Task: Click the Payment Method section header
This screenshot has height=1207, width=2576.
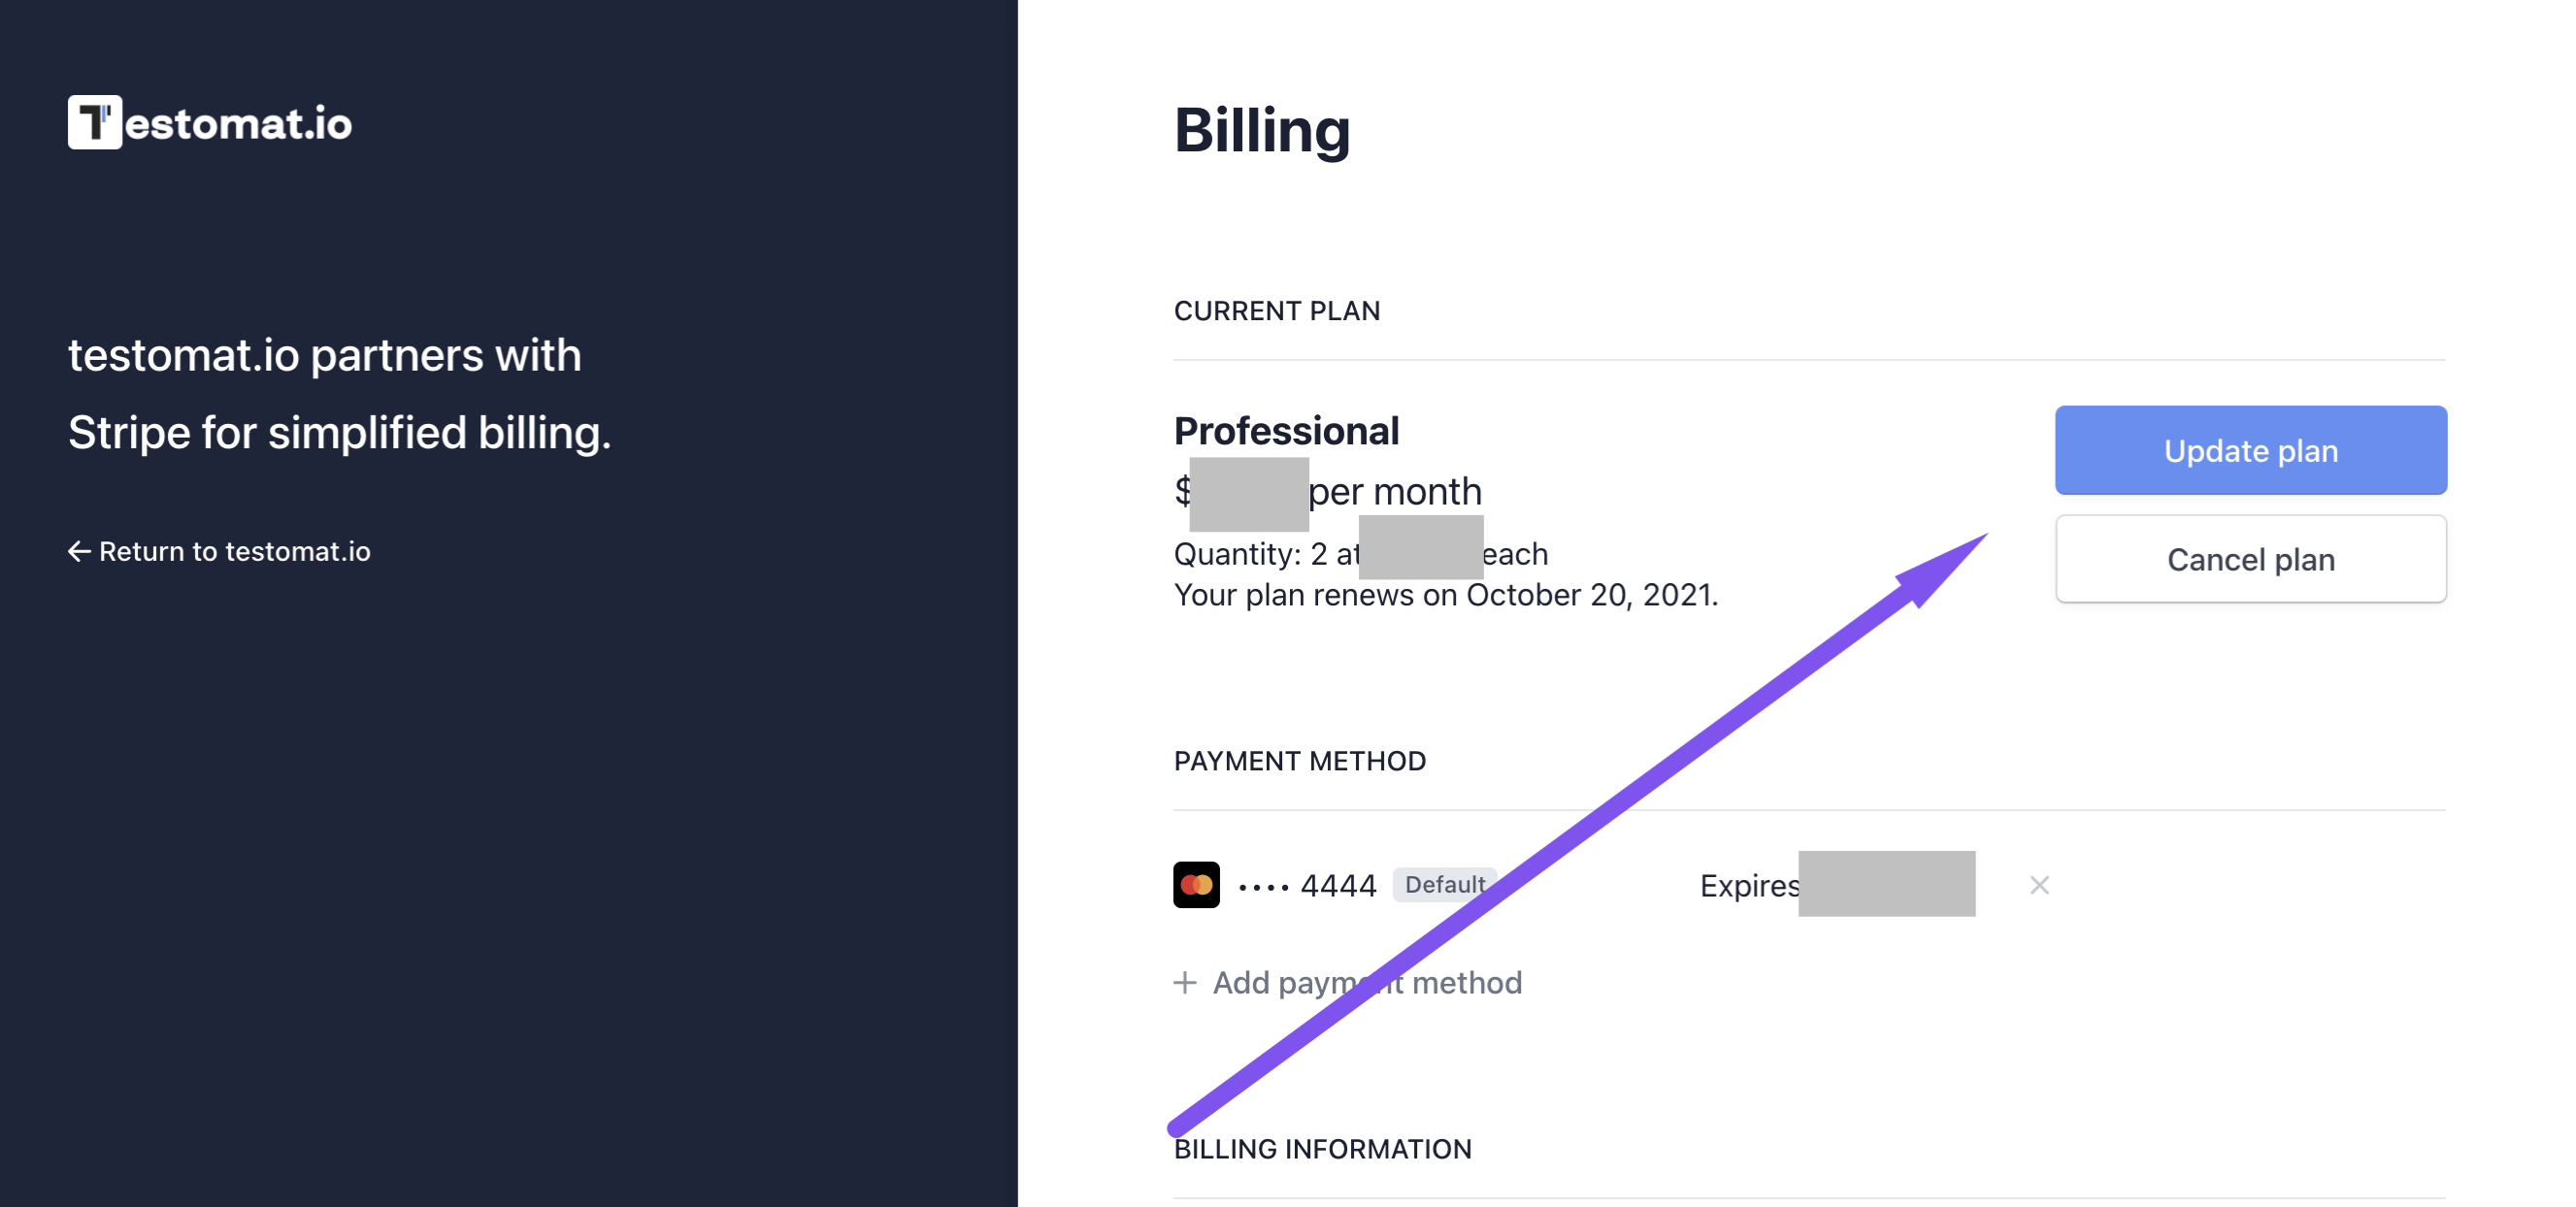Action: (x=1300, y=761)
